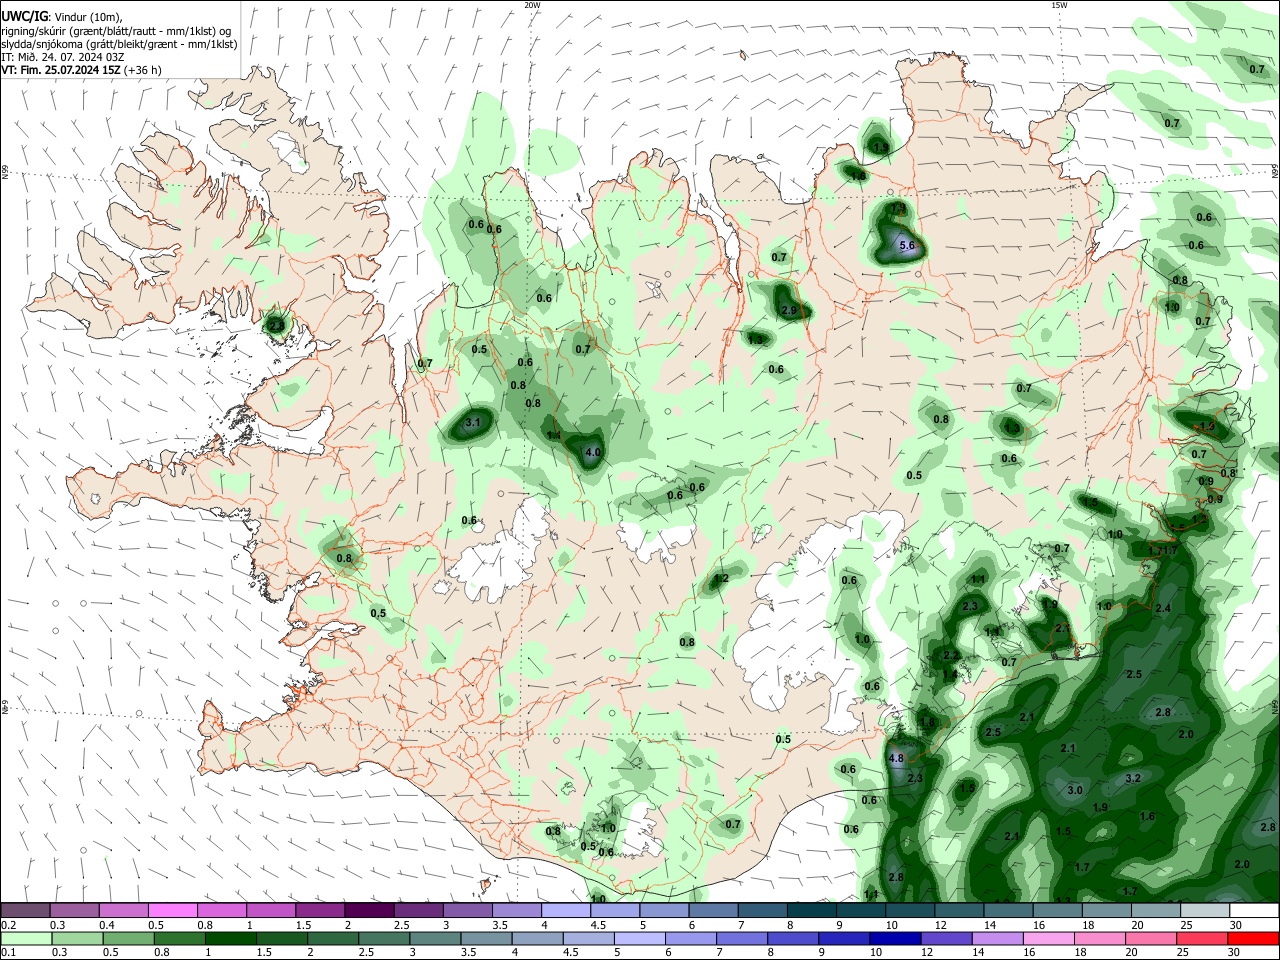Click the 3.1 rainfall value on the map
The image size is (1280, 960).
pos(474,423)
